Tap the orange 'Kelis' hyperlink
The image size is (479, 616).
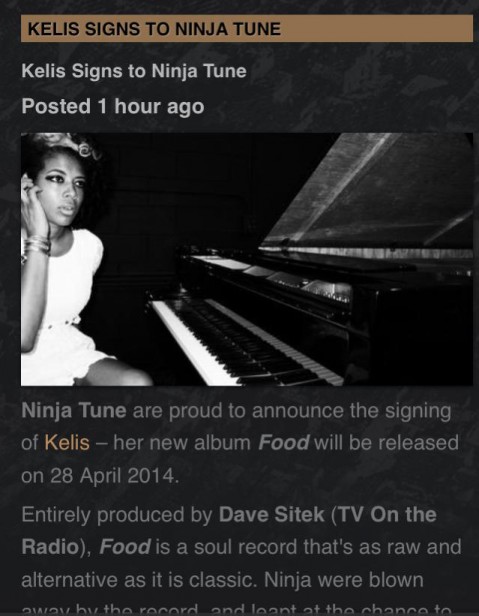pos(67,443)
